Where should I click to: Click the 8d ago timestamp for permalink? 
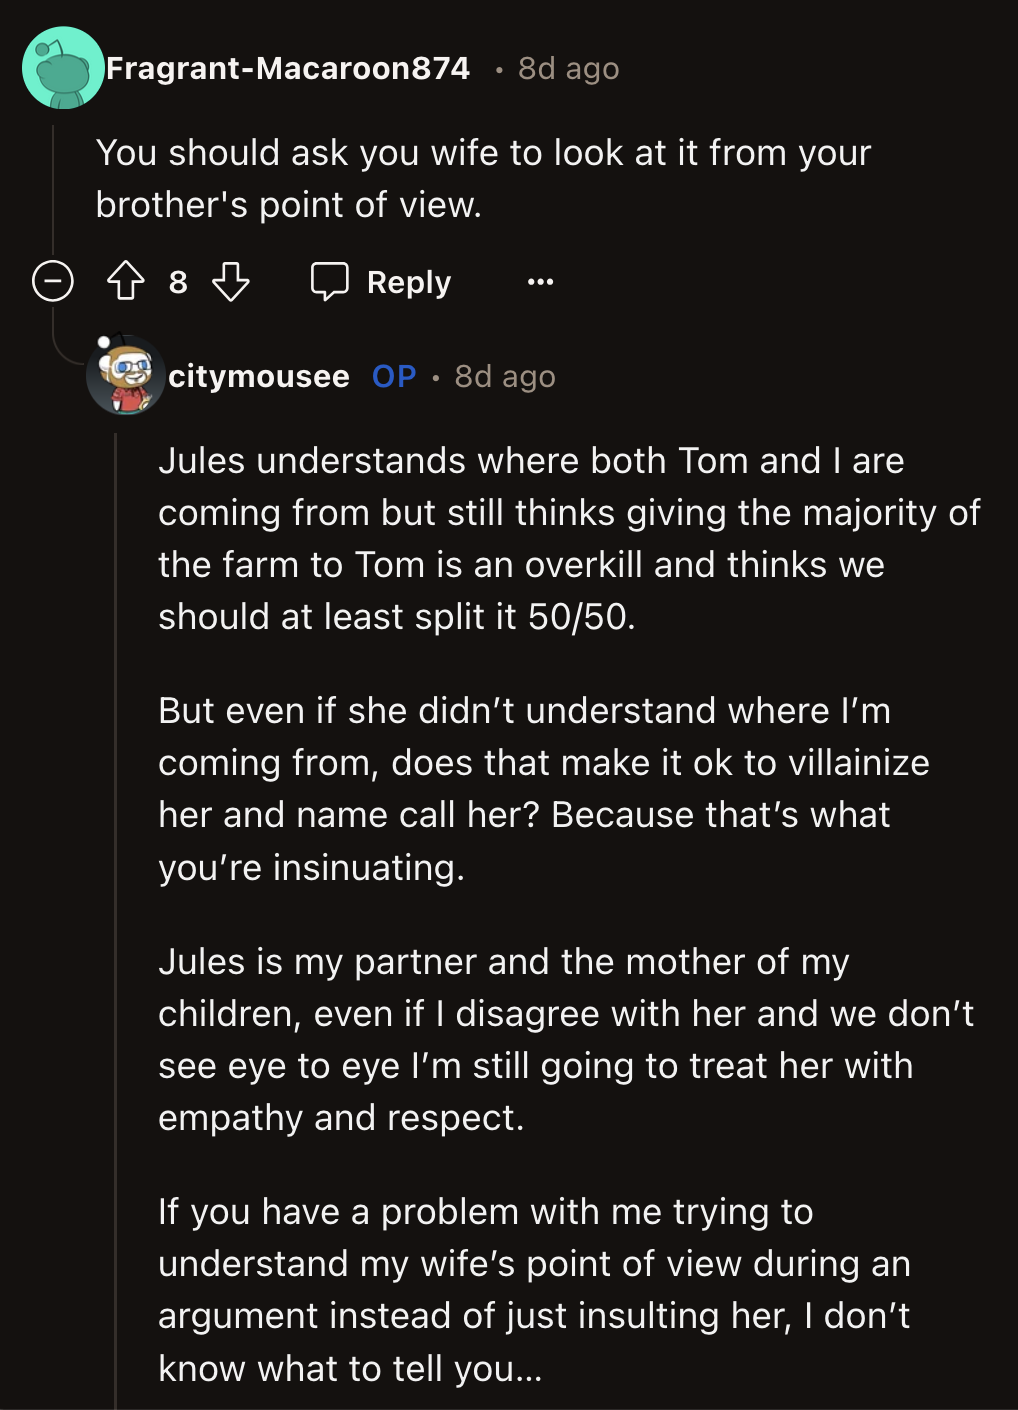click(x=566, y=68)
